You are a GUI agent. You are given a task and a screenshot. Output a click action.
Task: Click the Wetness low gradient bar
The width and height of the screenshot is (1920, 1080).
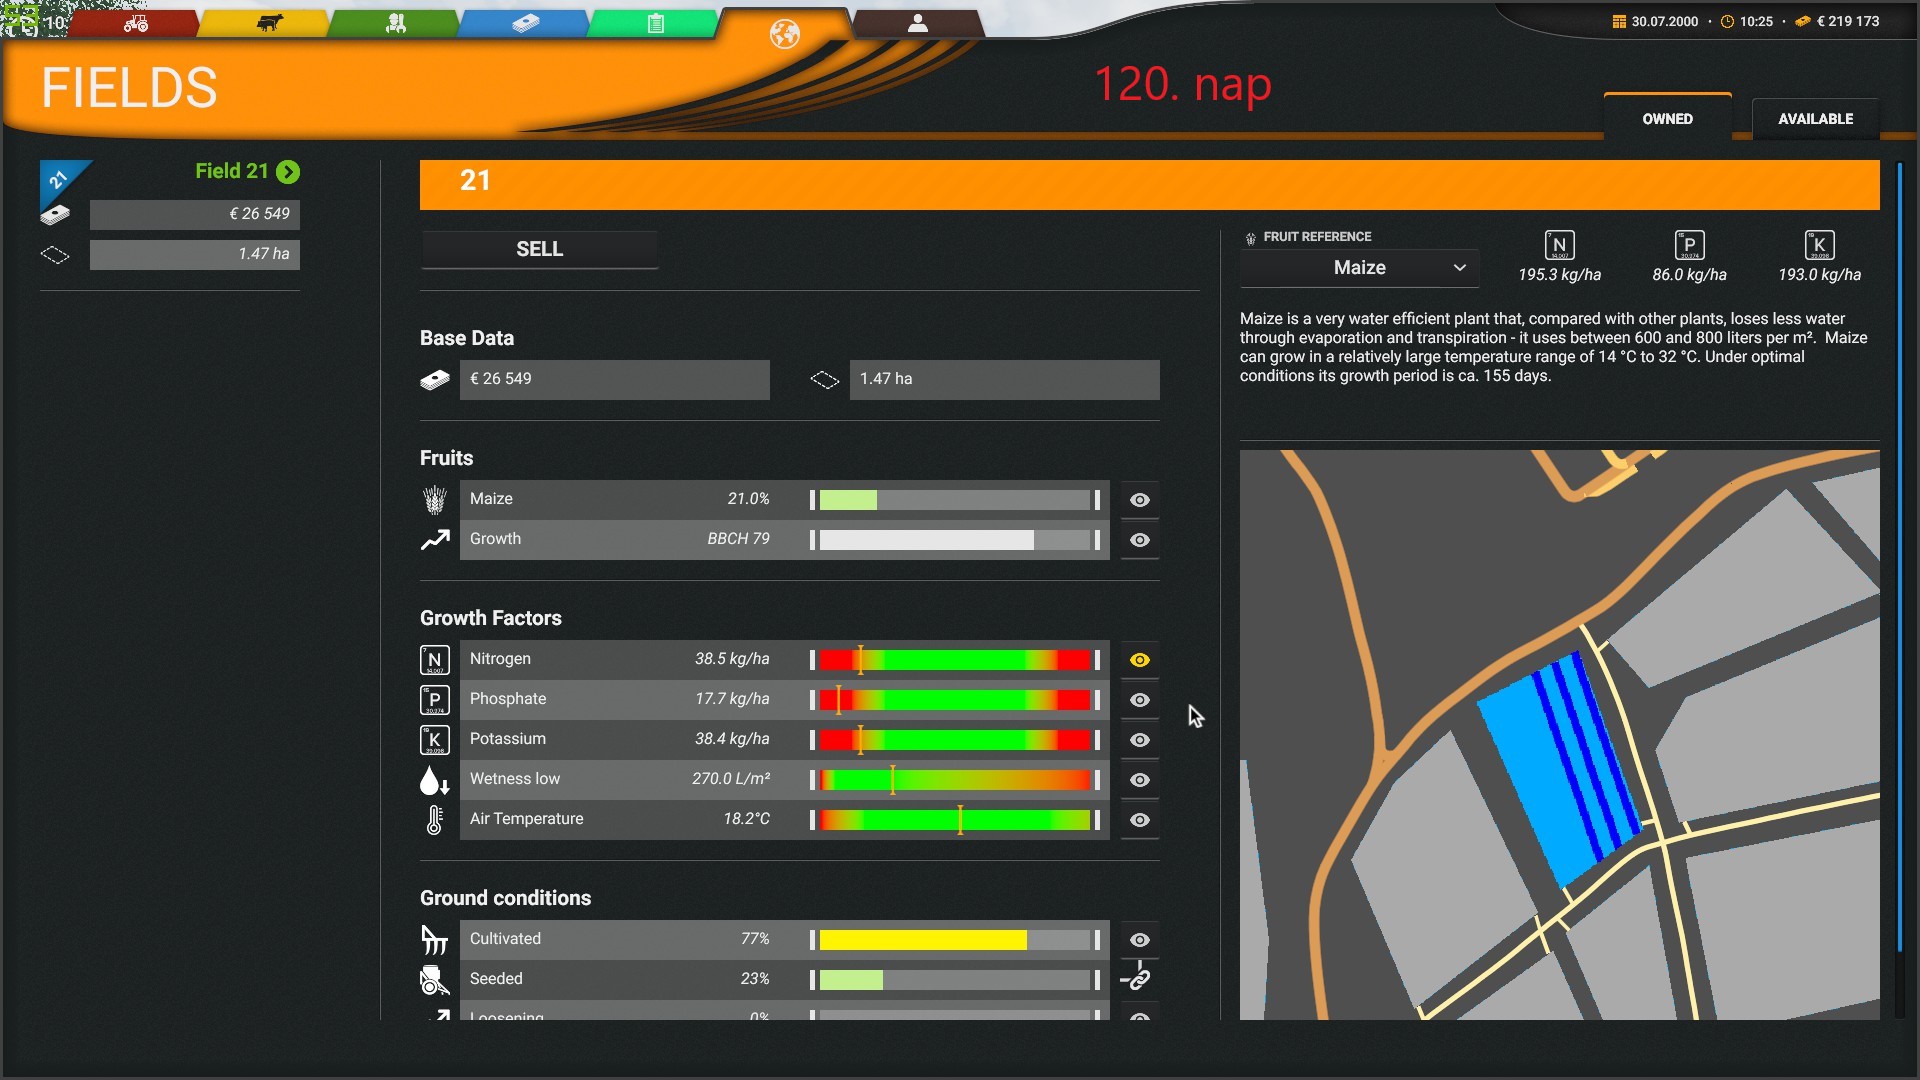(954, 780)
